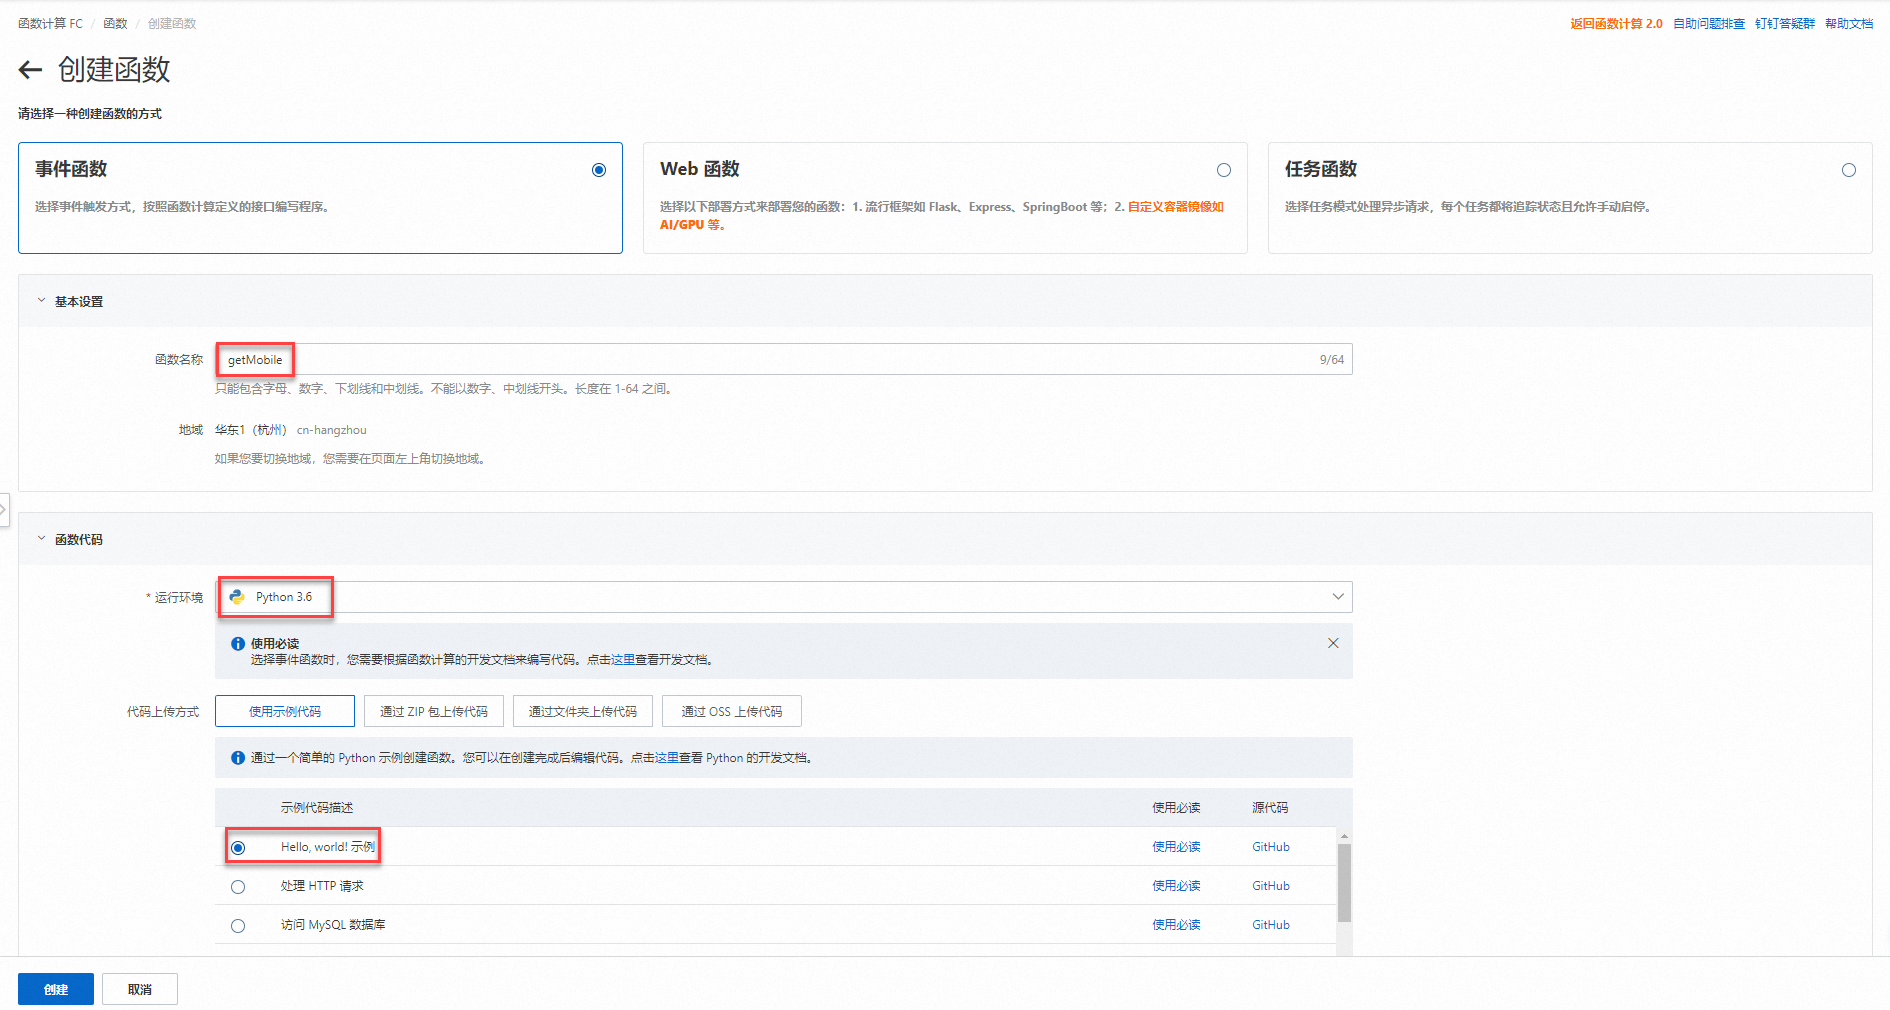Open 使用必读 link for Hello, world! row
The height and width of the screenshot is (1010, 1890).
point(1176,847)
